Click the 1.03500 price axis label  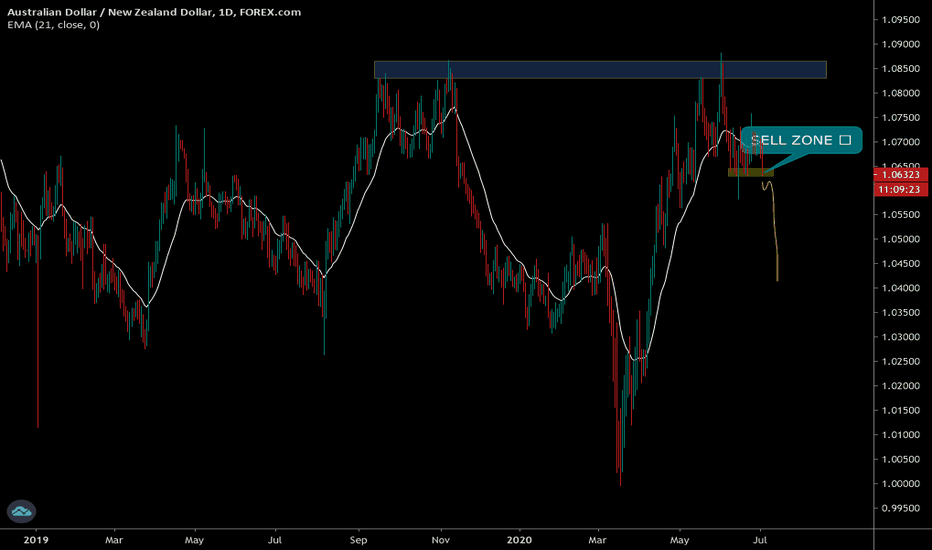pyautogui.click(x=900, y=312)
